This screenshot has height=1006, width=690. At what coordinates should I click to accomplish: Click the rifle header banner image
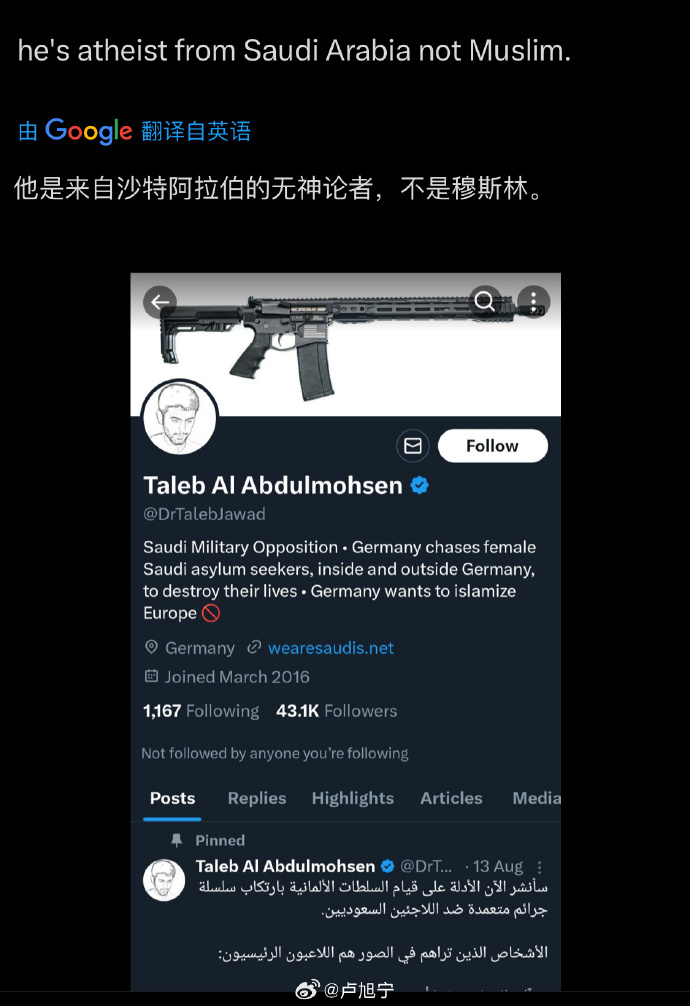(345, 343)
